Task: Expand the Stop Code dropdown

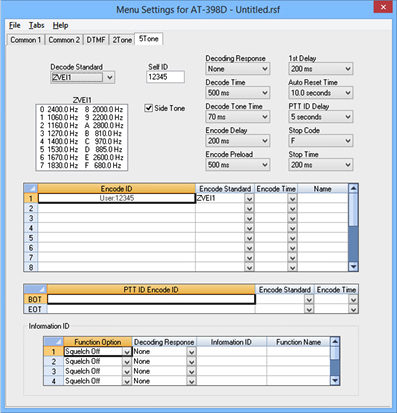Action: pyautogui.click(x=320, y=141)
